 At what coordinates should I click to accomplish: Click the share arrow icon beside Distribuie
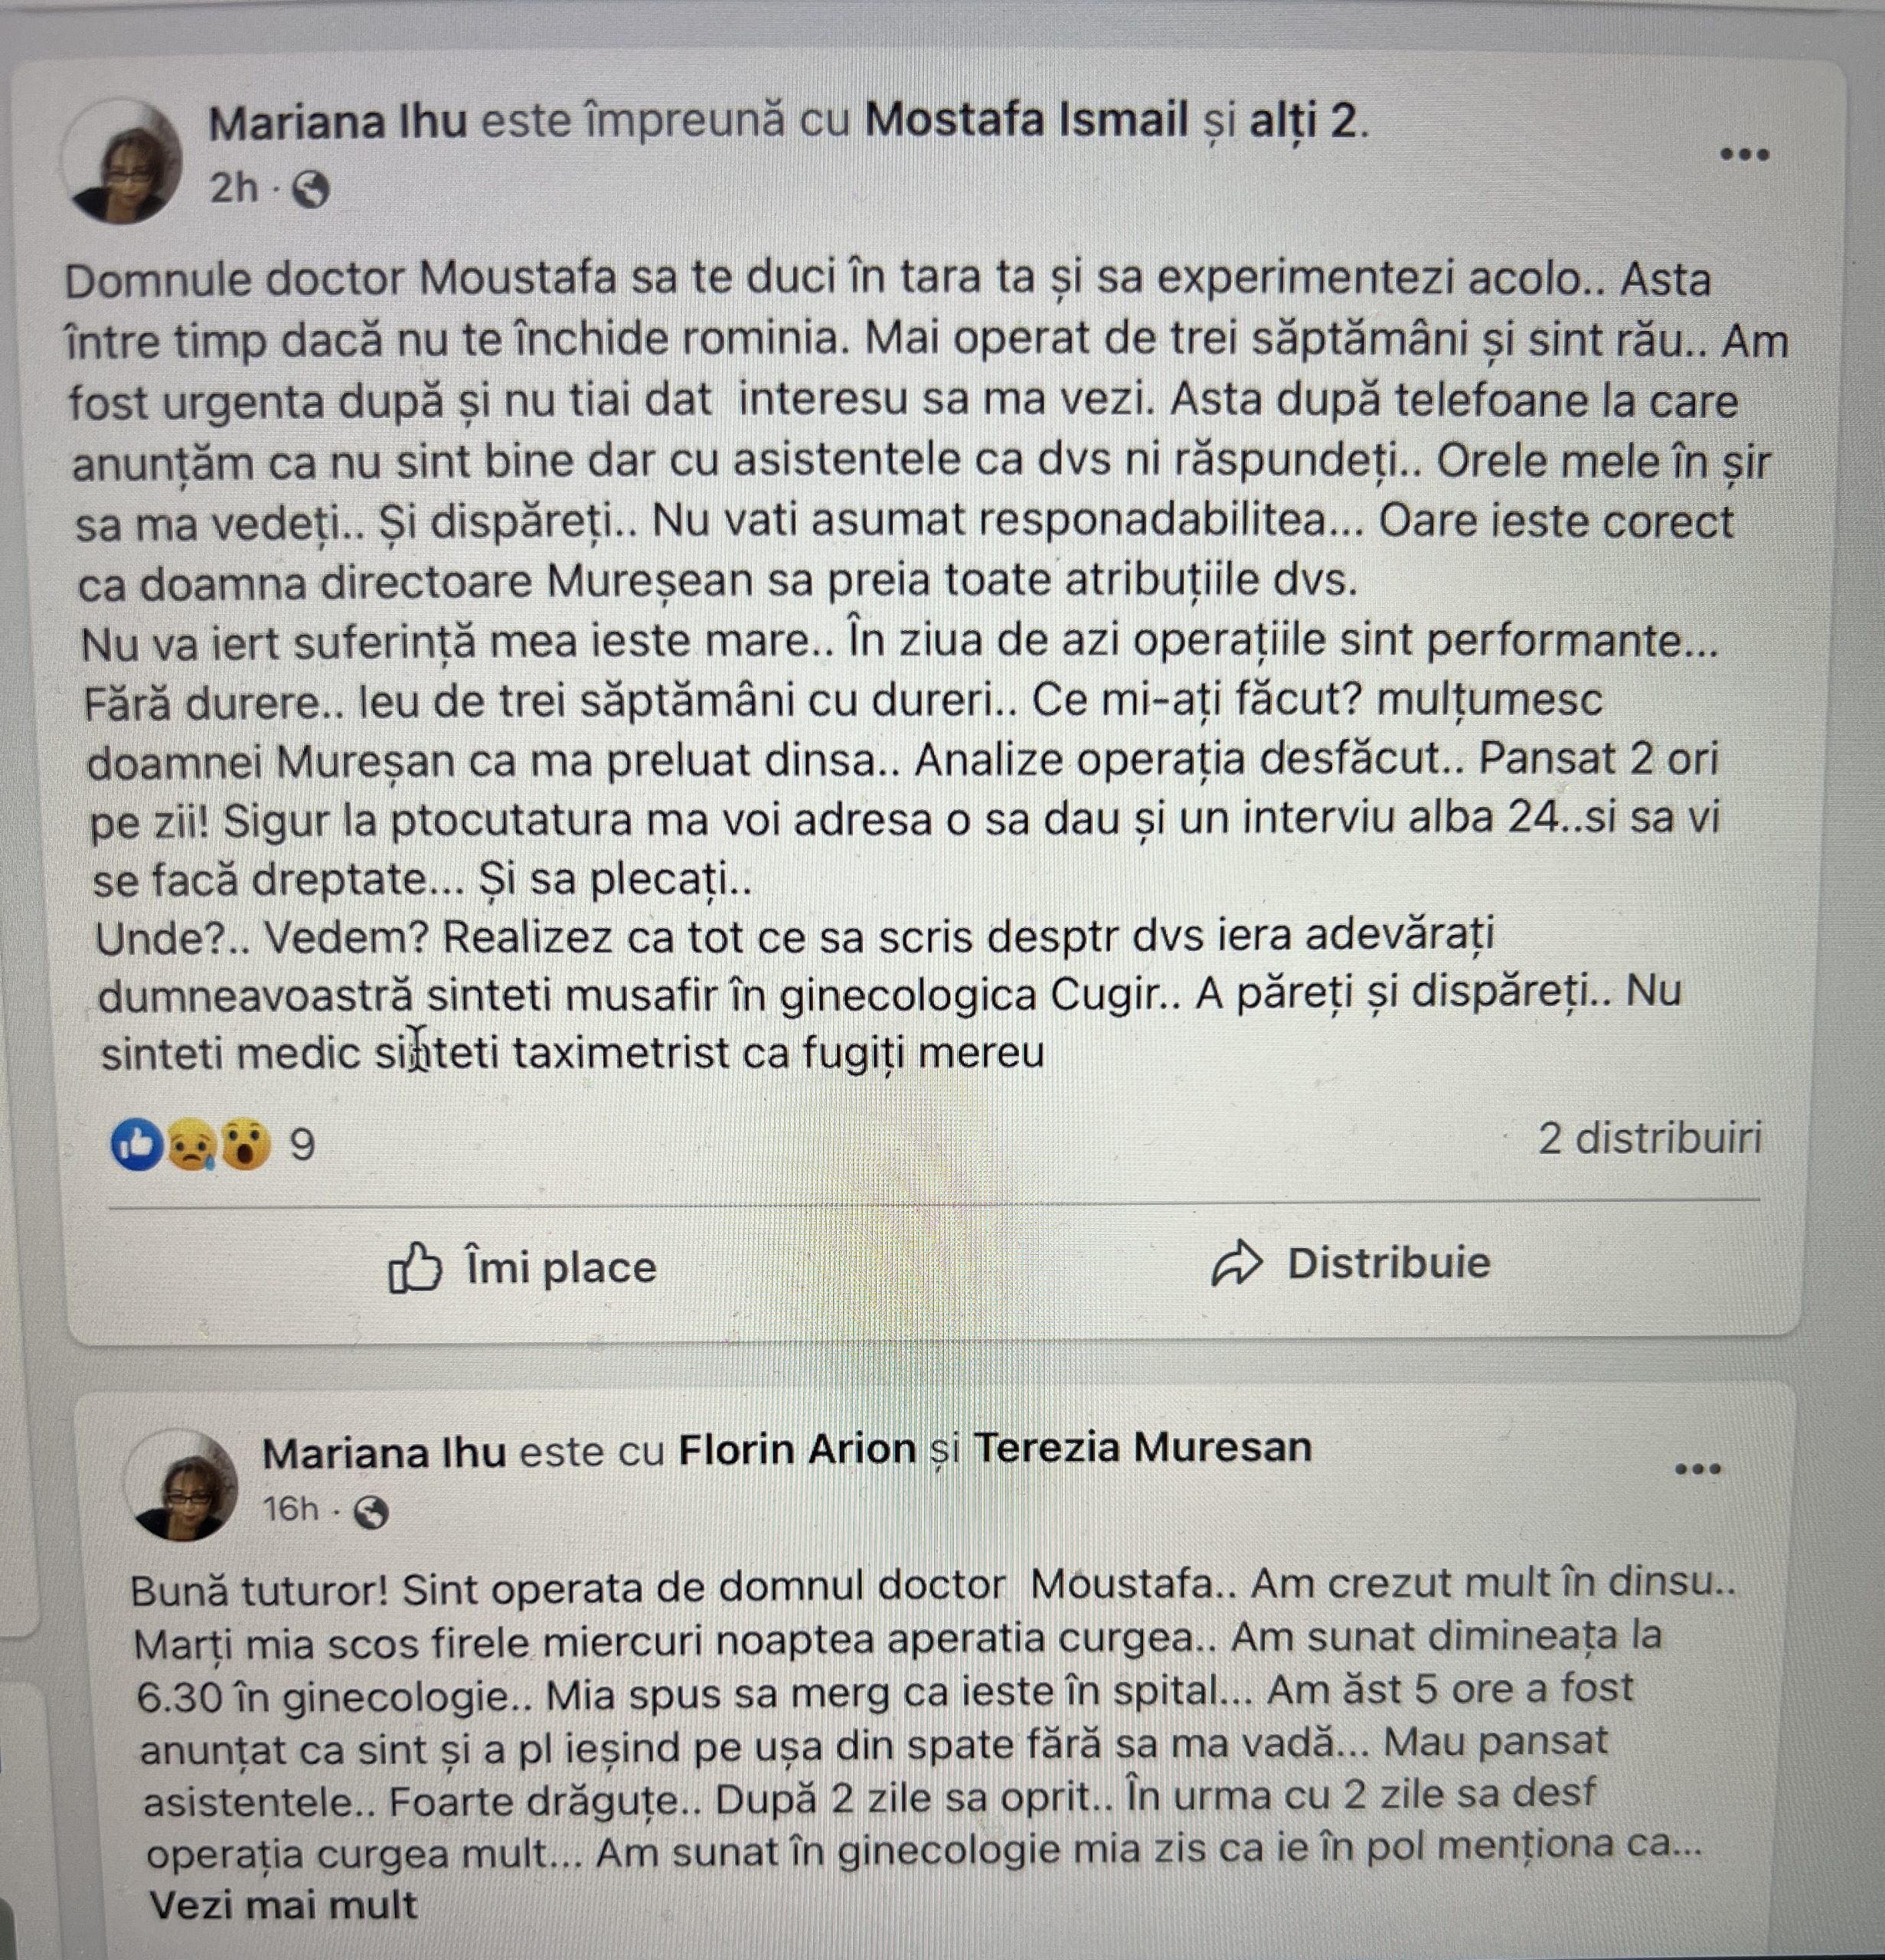[x=1237, y=1264]
